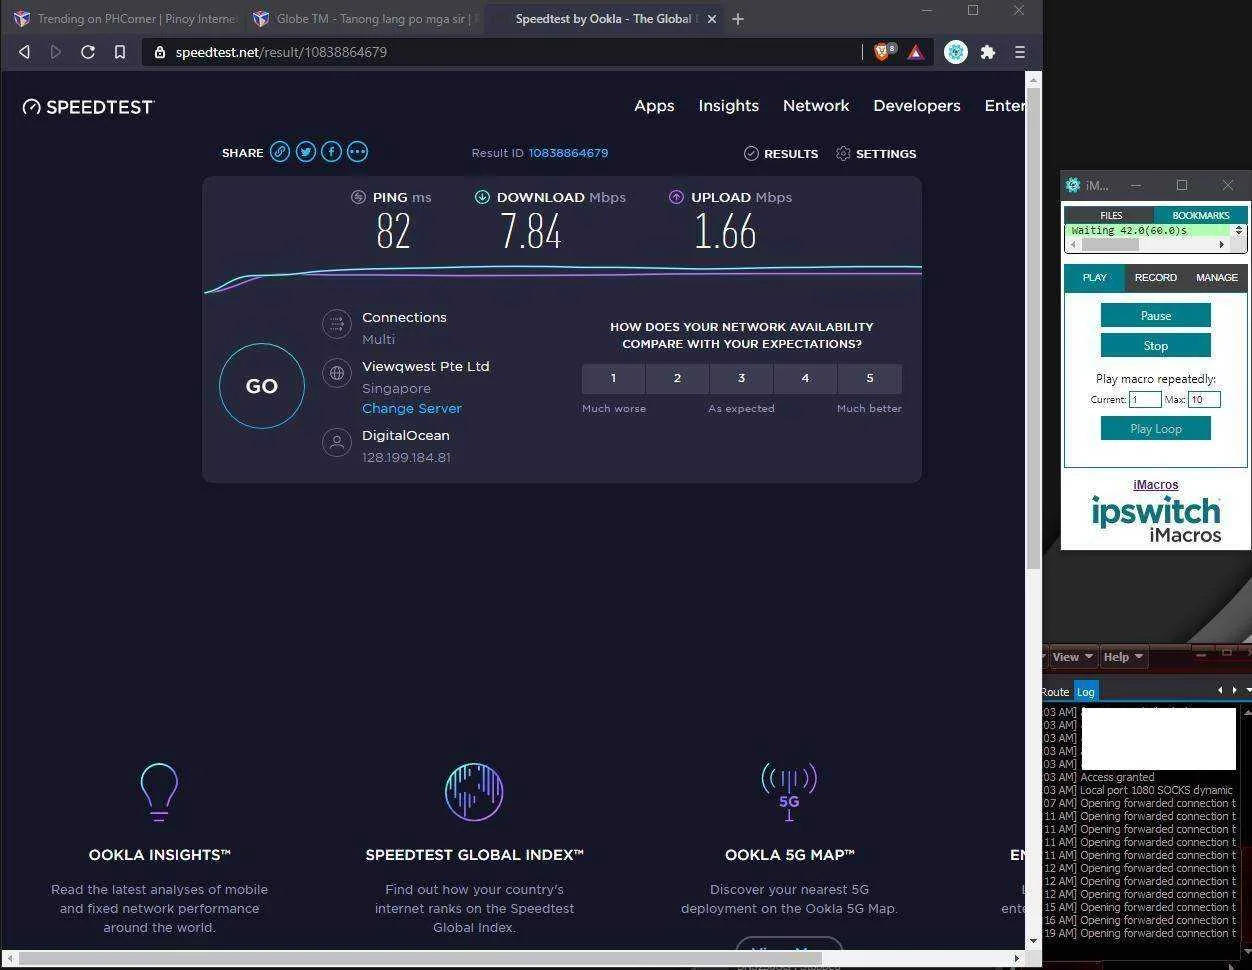Click the Ookla Insights lightbulb icon

[159, 792]
